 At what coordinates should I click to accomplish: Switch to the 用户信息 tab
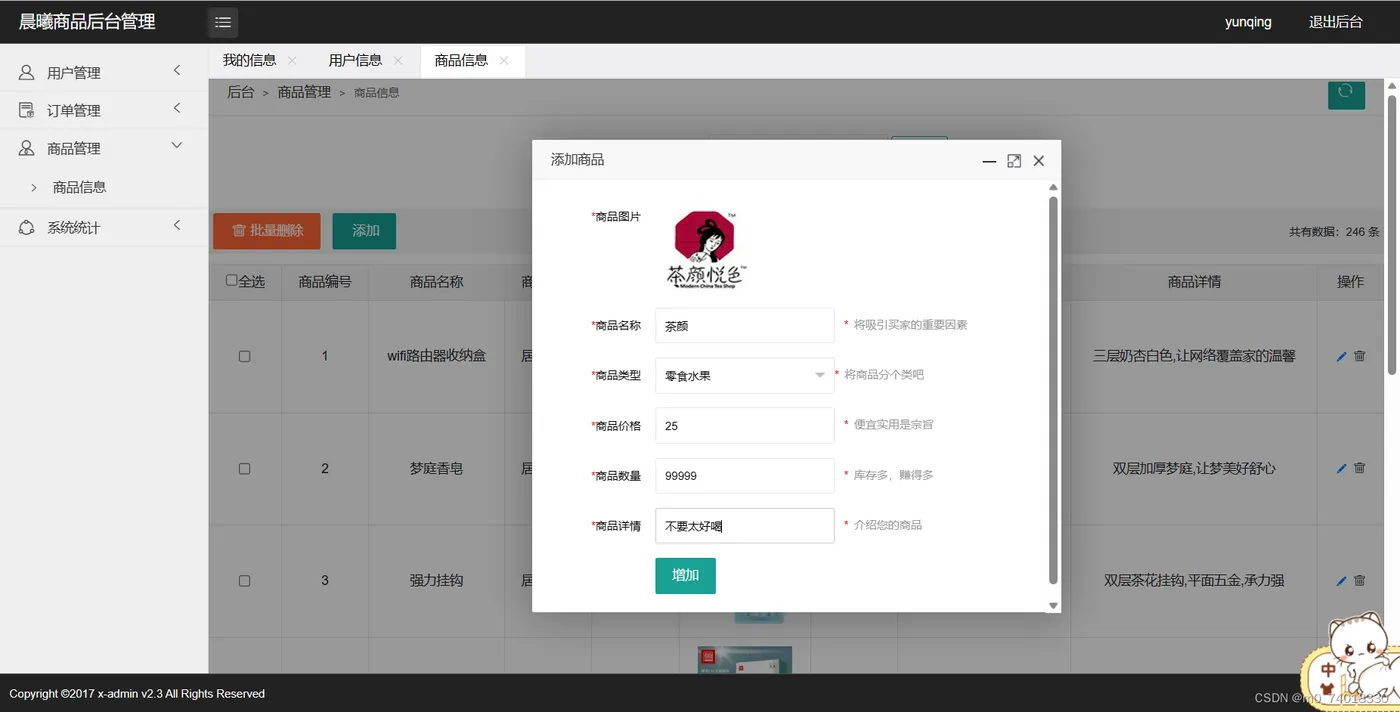pos(355,61)
